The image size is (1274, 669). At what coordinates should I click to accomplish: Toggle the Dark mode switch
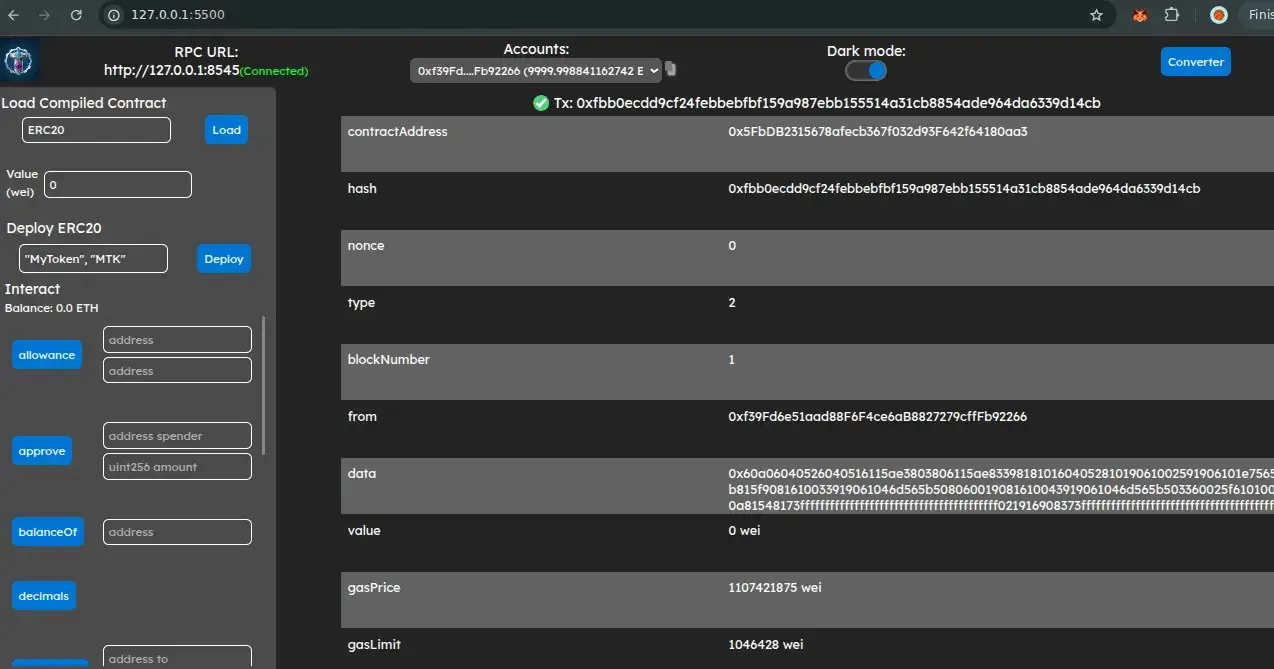click(x=865, y=70)
